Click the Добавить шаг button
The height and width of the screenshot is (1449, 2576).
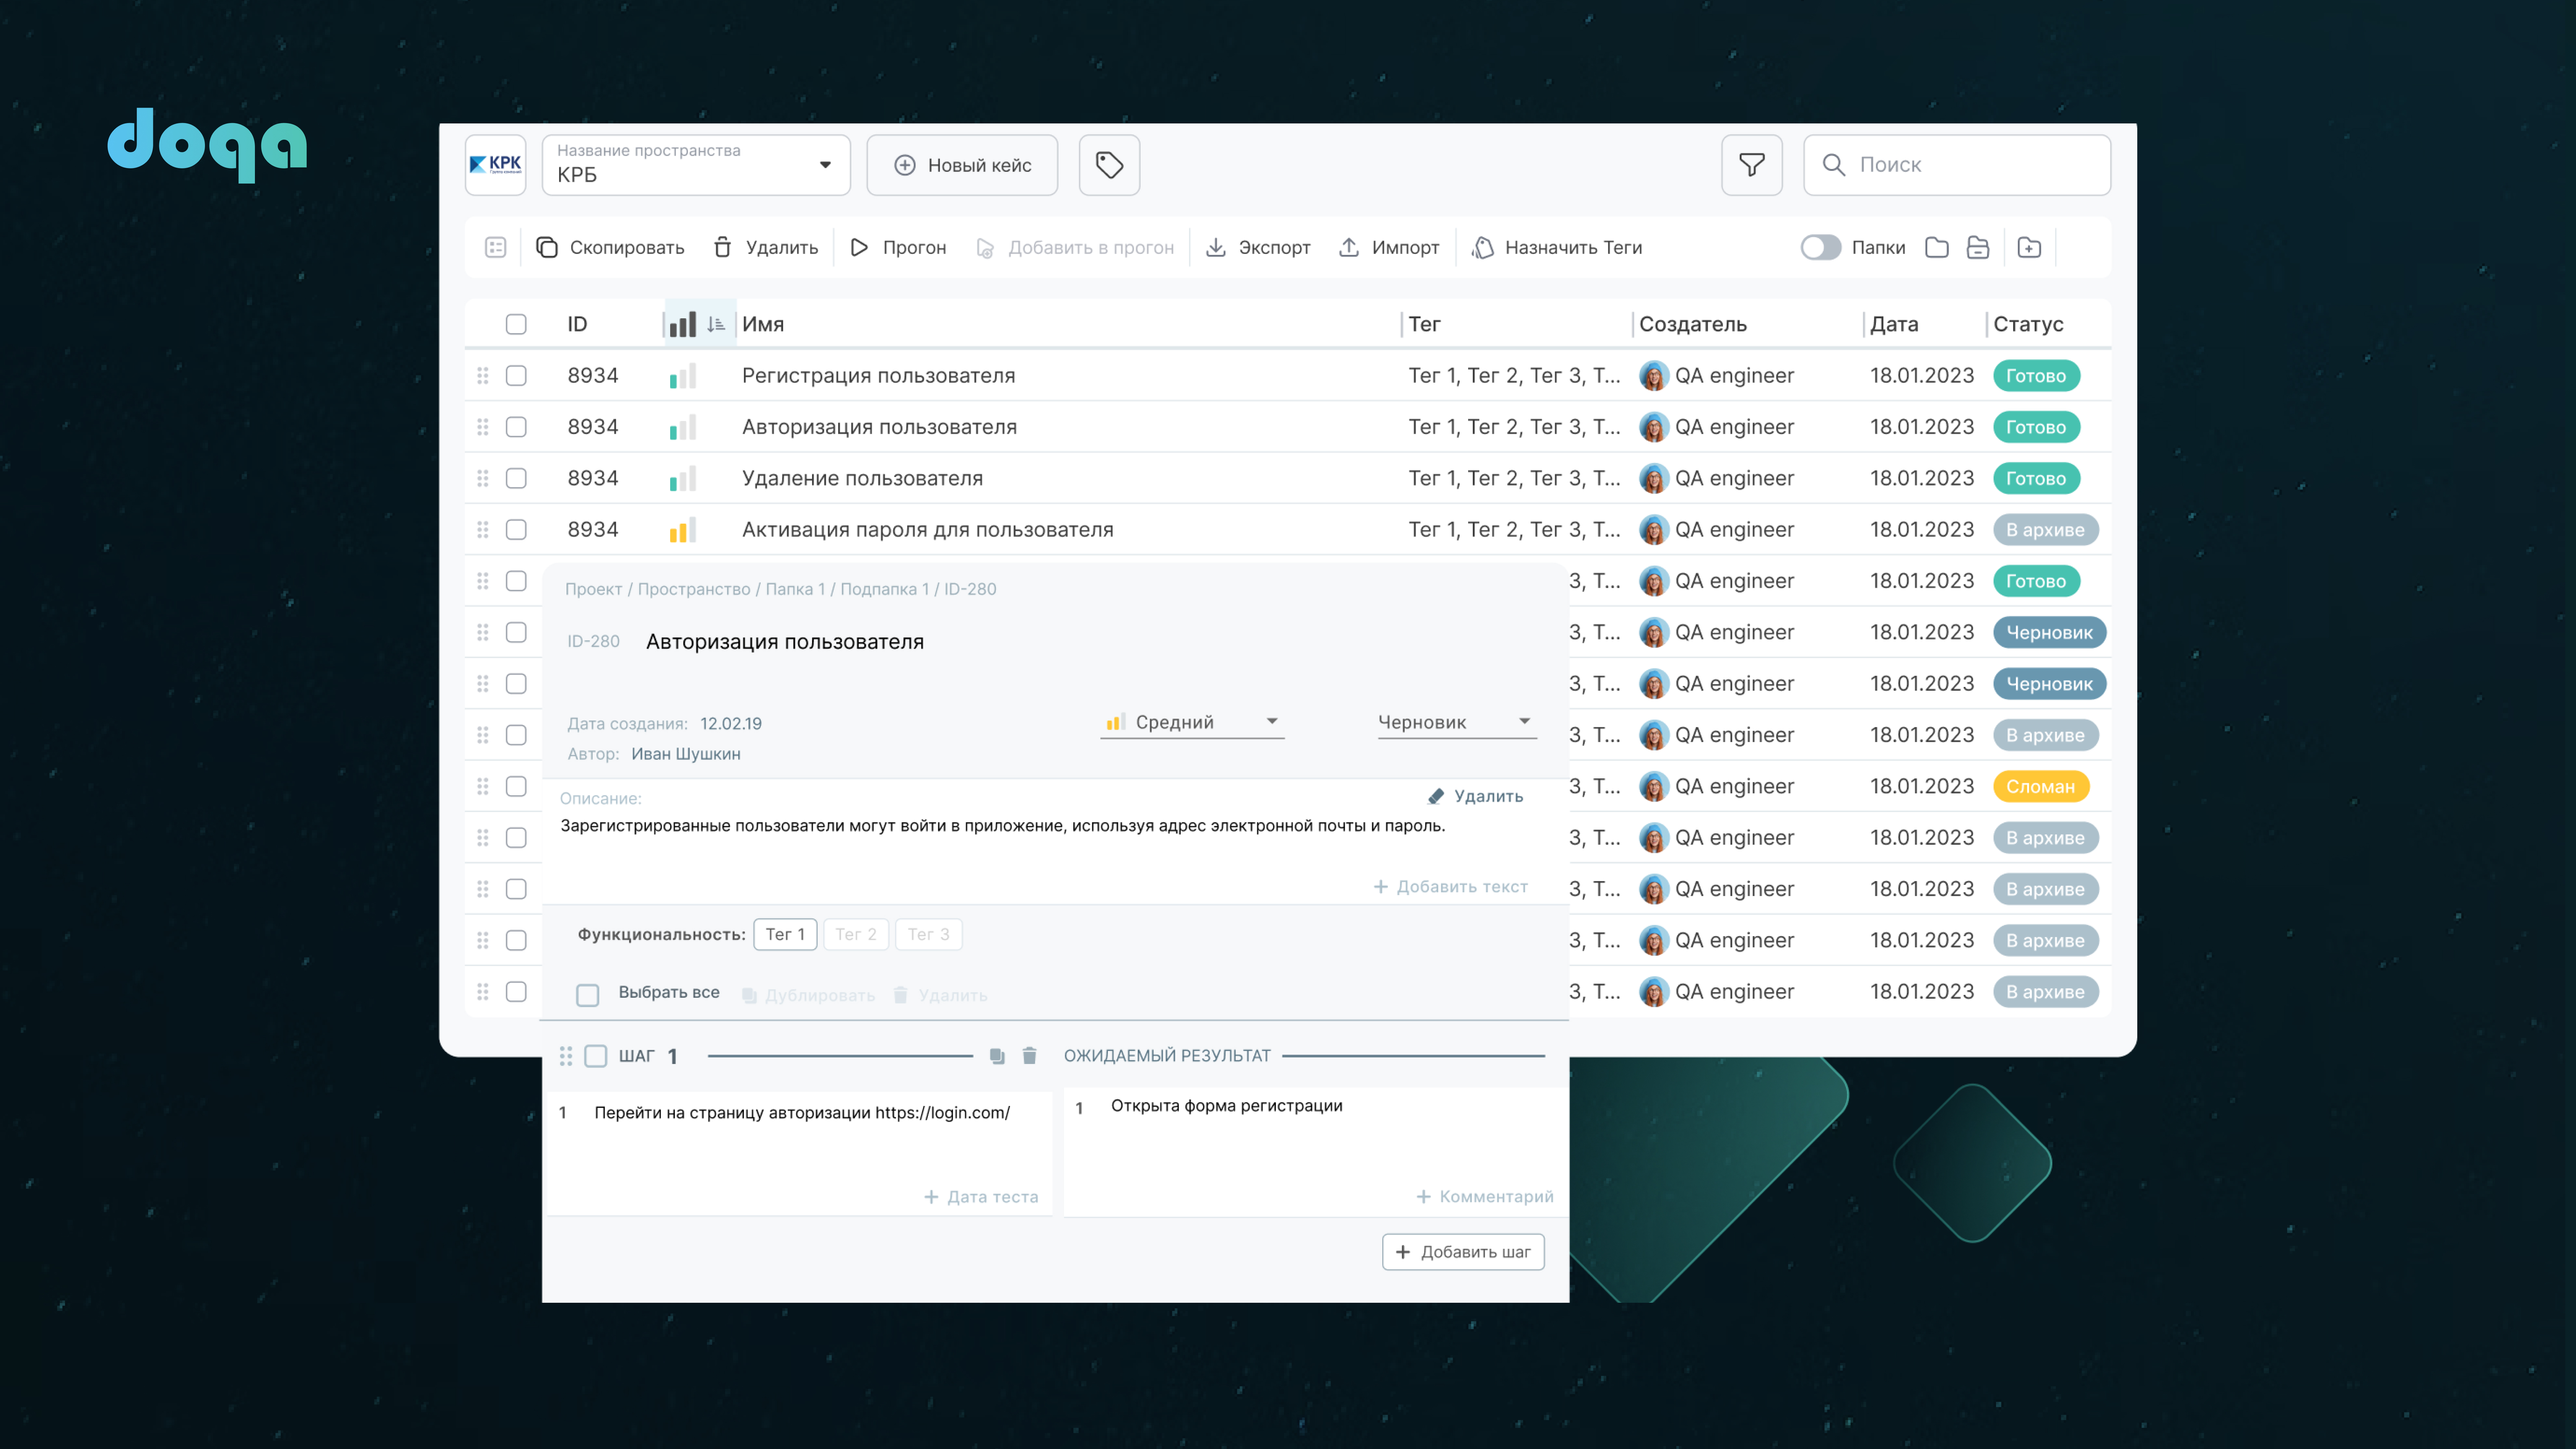pyautogui.click(x=1463, y=1252)
